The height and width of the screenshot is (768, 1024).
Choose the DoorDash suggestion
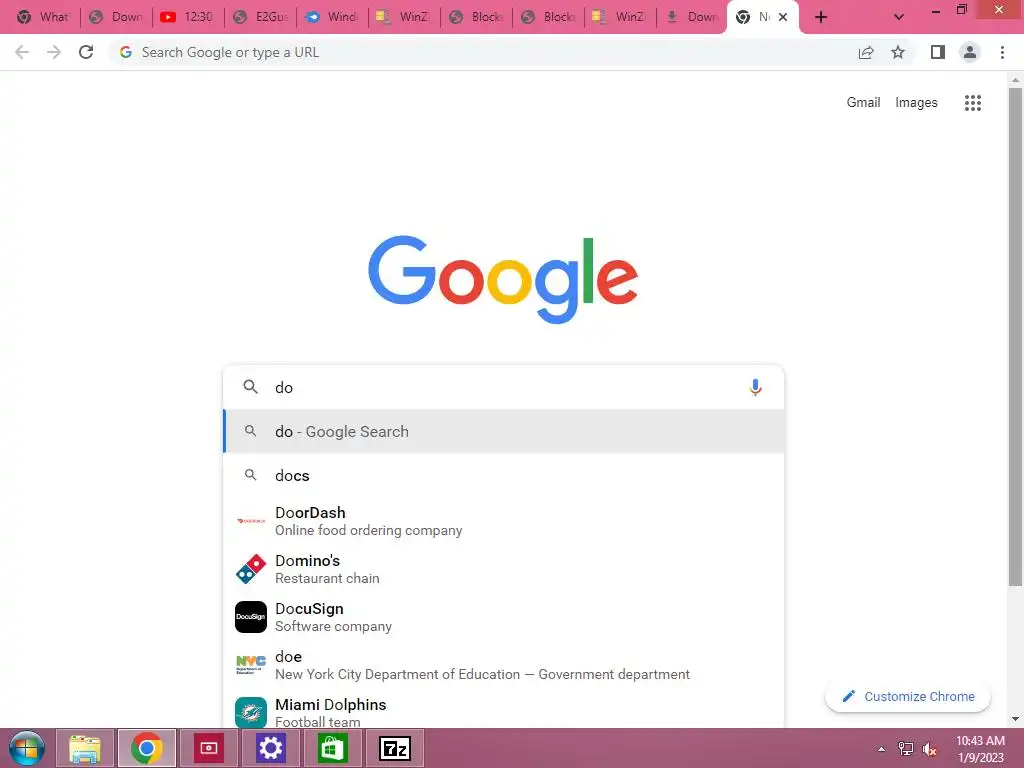pyautogui.click(x=504, y=521)
